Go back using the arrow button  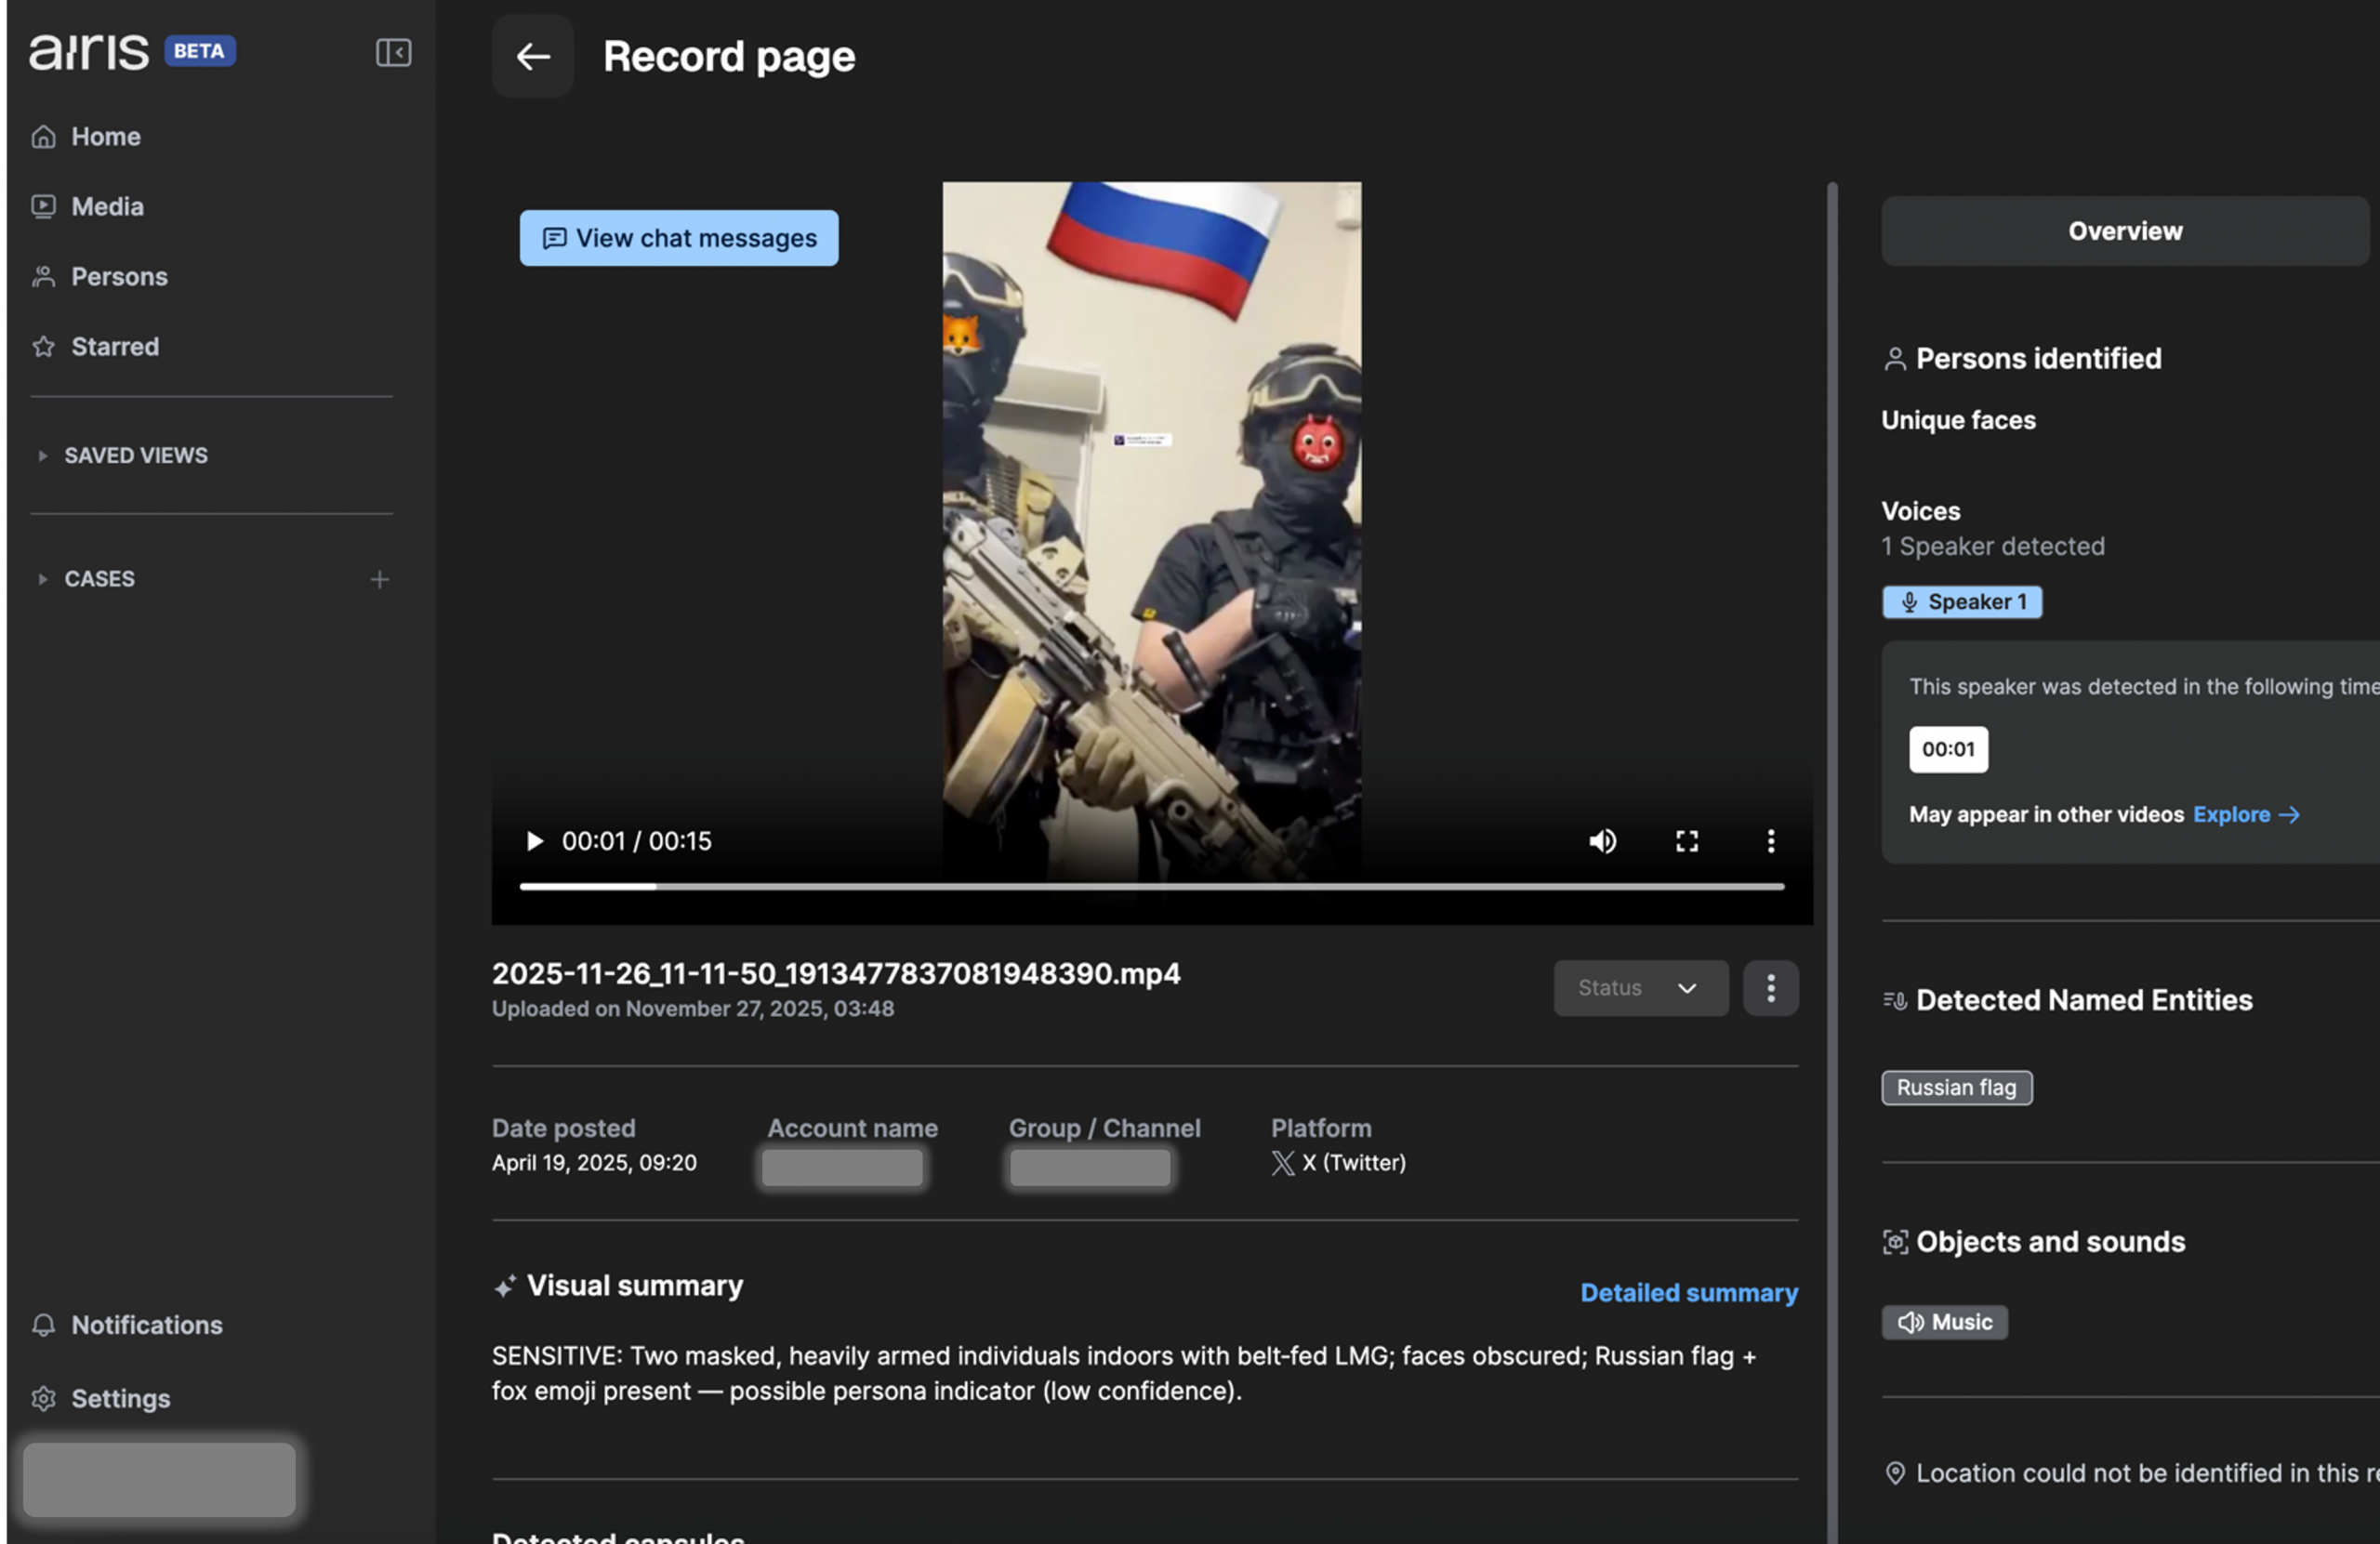point(532,56)
